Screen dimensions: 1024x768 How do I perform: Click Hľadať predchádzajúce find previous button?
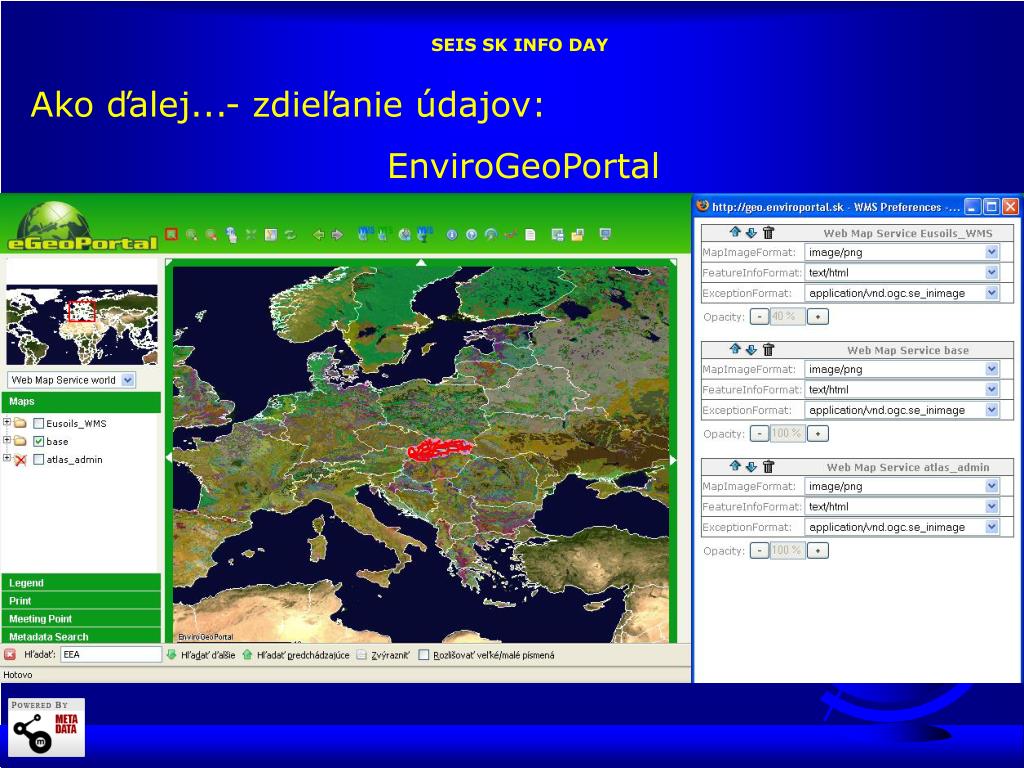pos(296,654)
